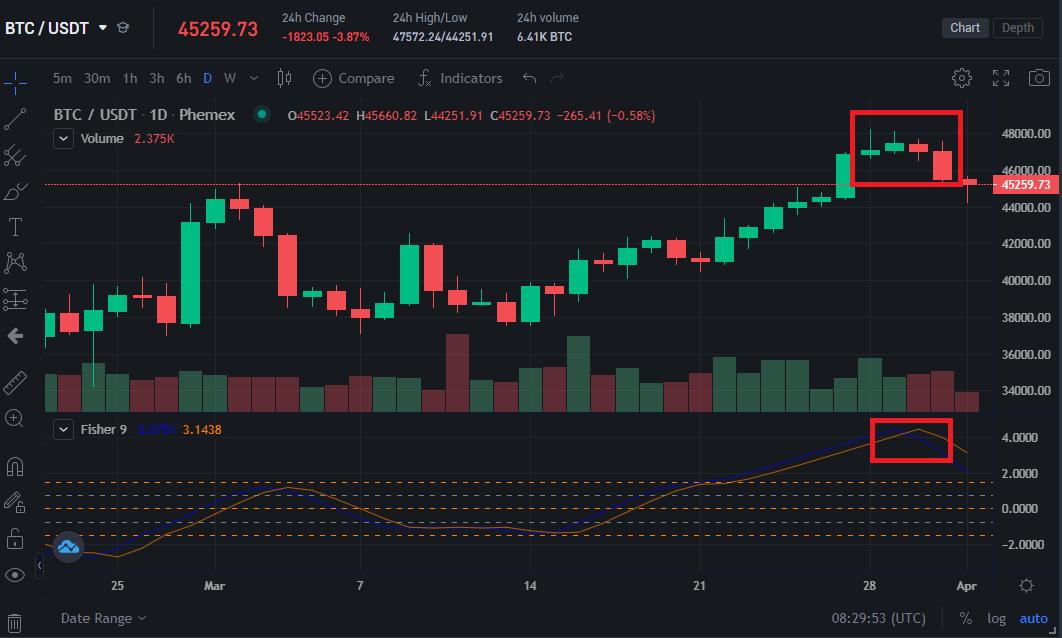Open the XABCD pattern tool
This screenshot has height=638, width=1062.
pos(16,261)
